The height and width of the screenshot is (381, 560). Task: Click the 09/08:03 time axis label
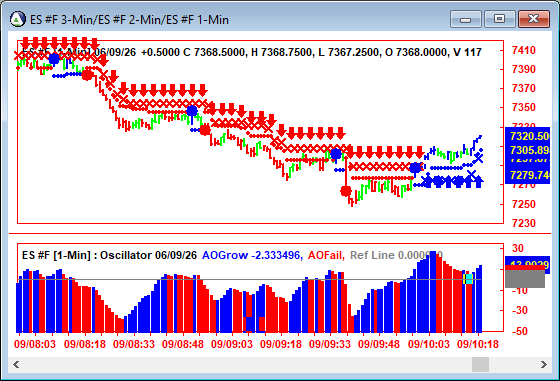pos(35,344)
